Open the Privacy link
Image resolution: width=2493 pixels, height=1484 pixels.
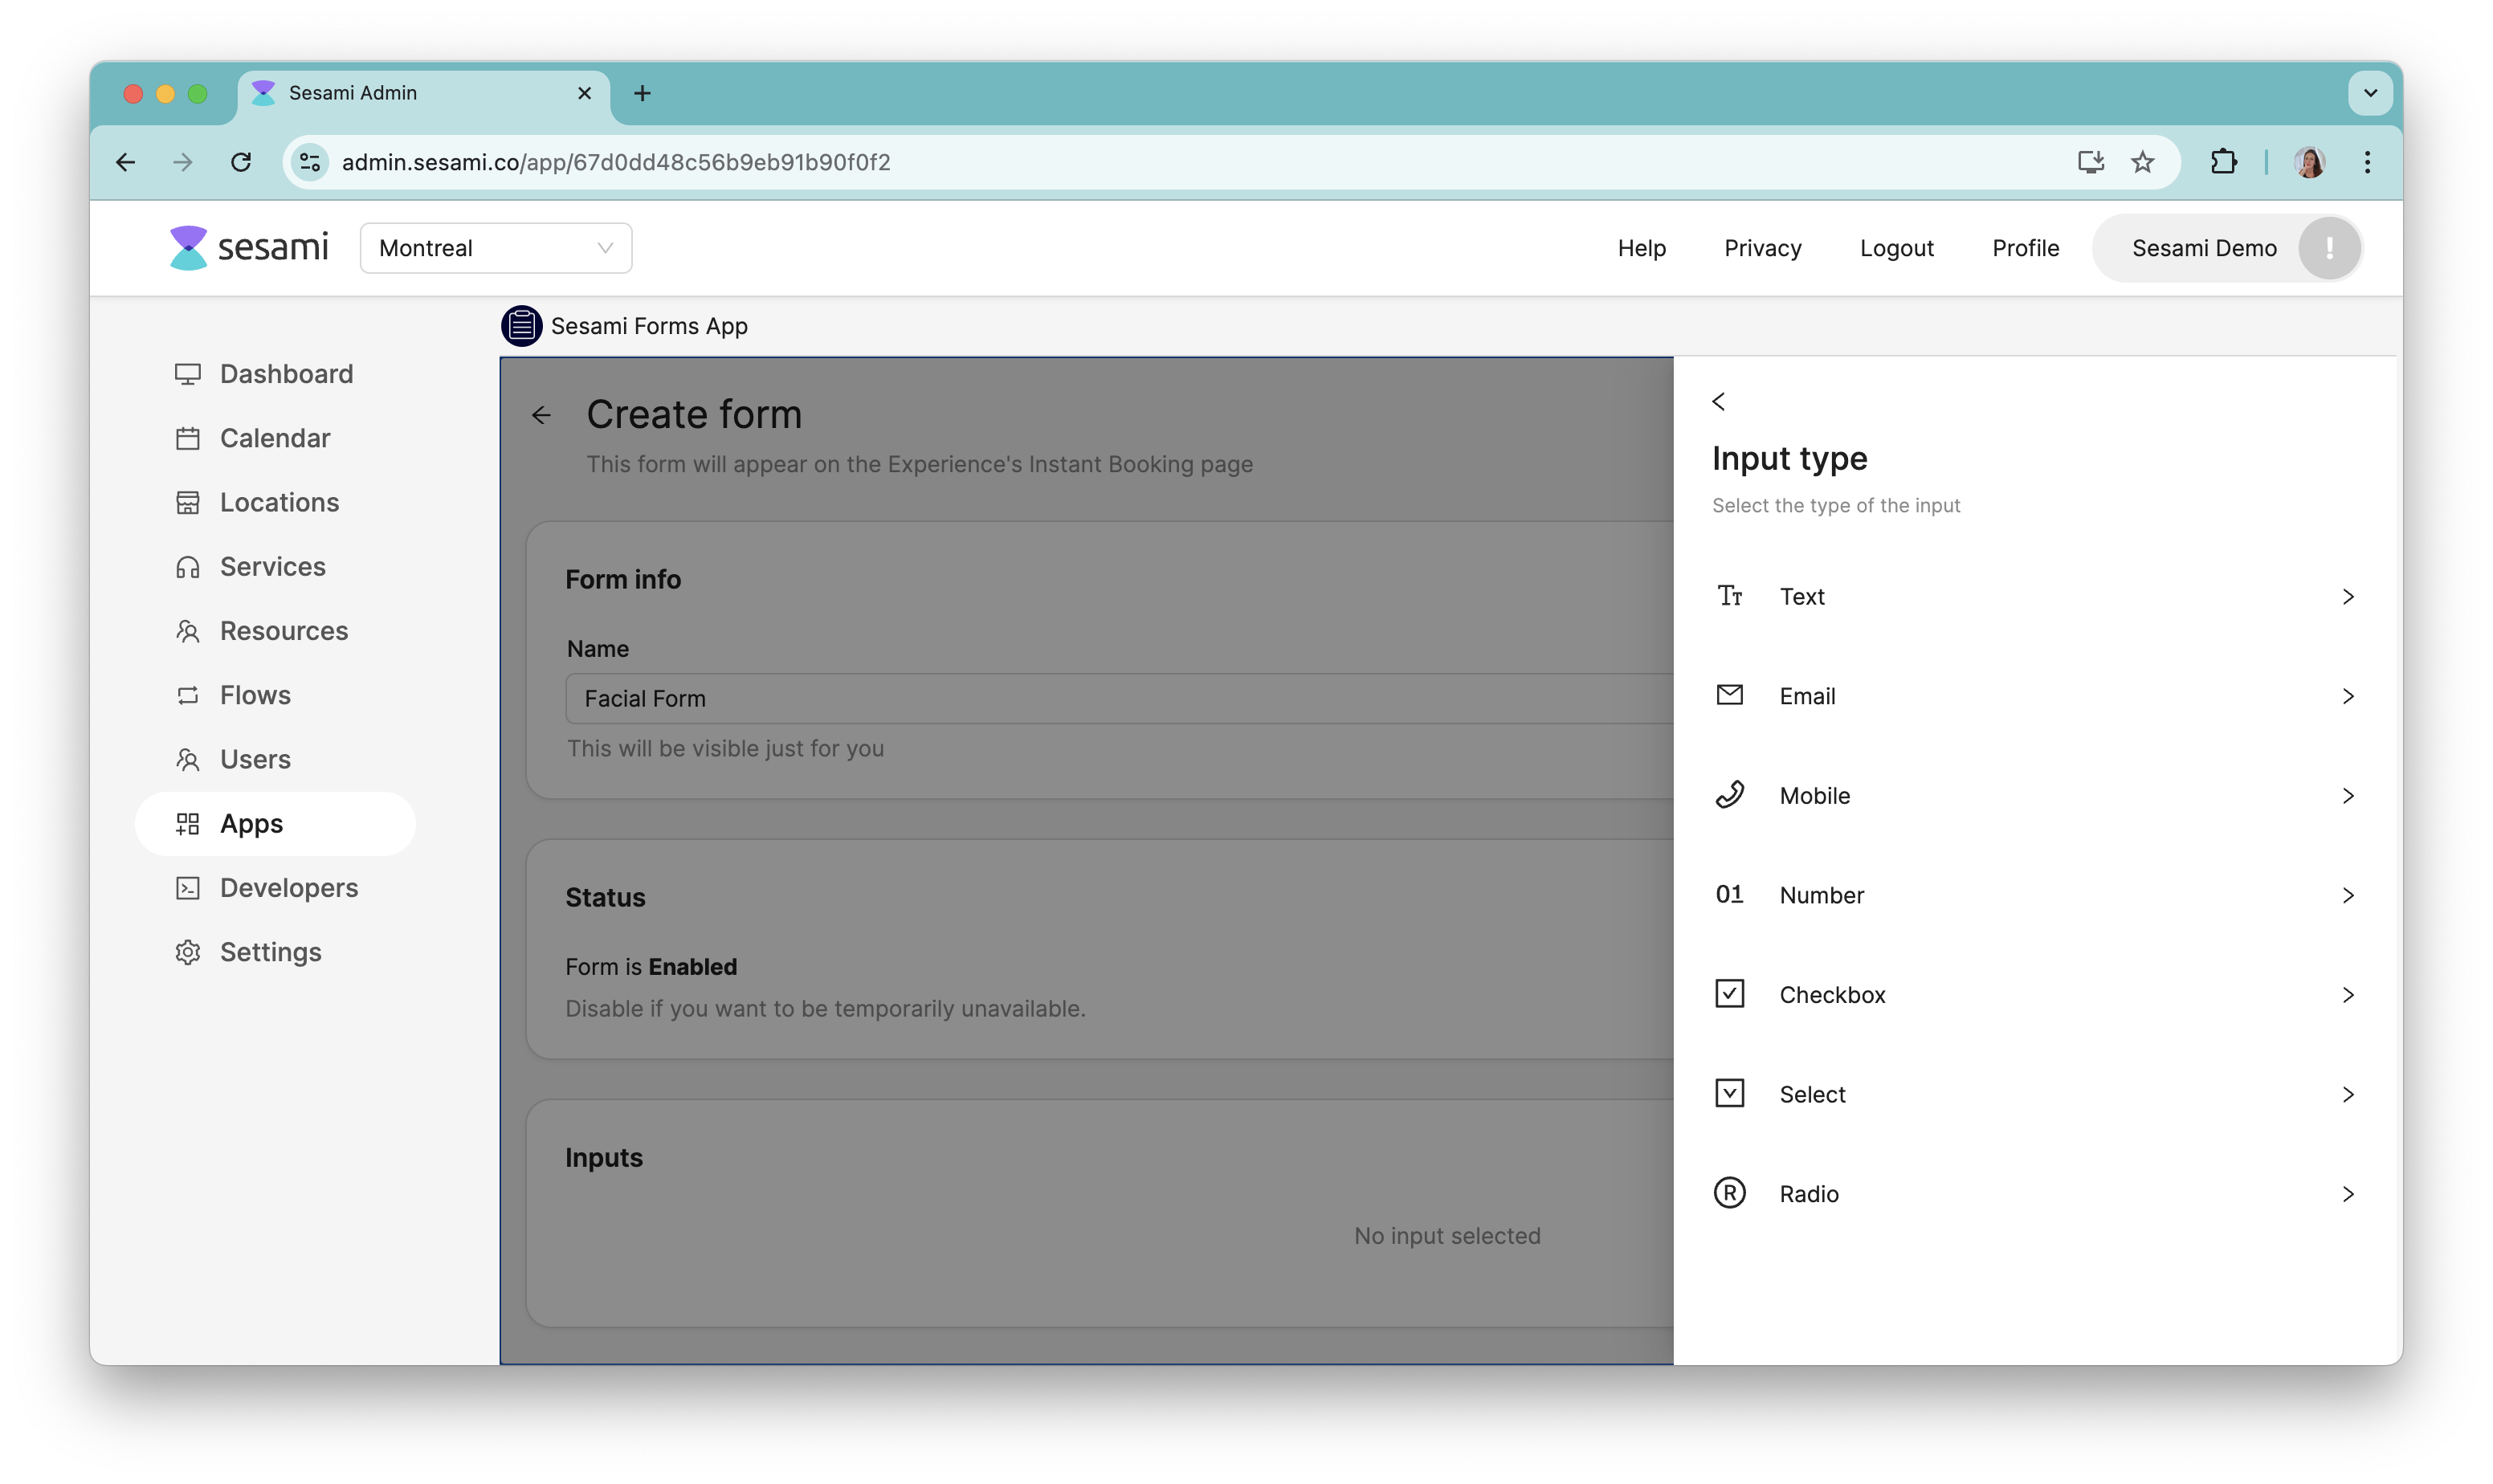point(1762,248)
